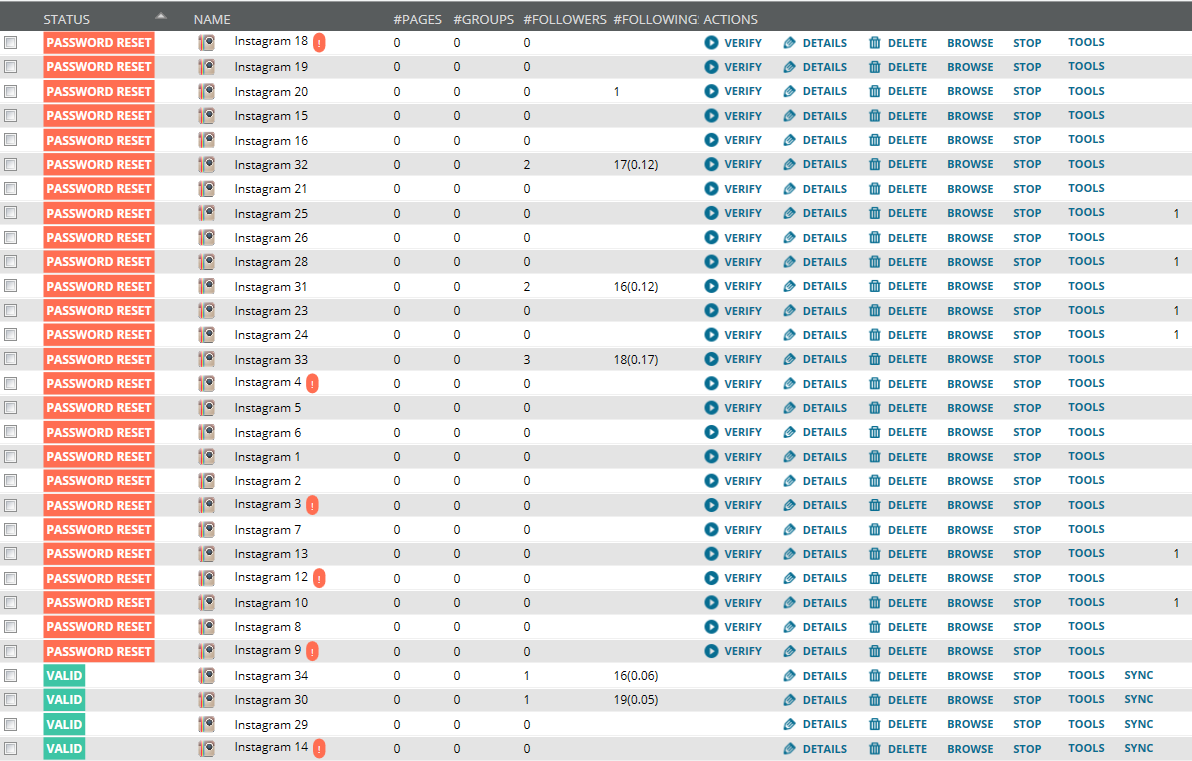Viewport: 1192px width, 761px height.
Task: Click the Instagram camera icon beside Instagram 15
Action: pyautogui.click(x=206, y=116)
